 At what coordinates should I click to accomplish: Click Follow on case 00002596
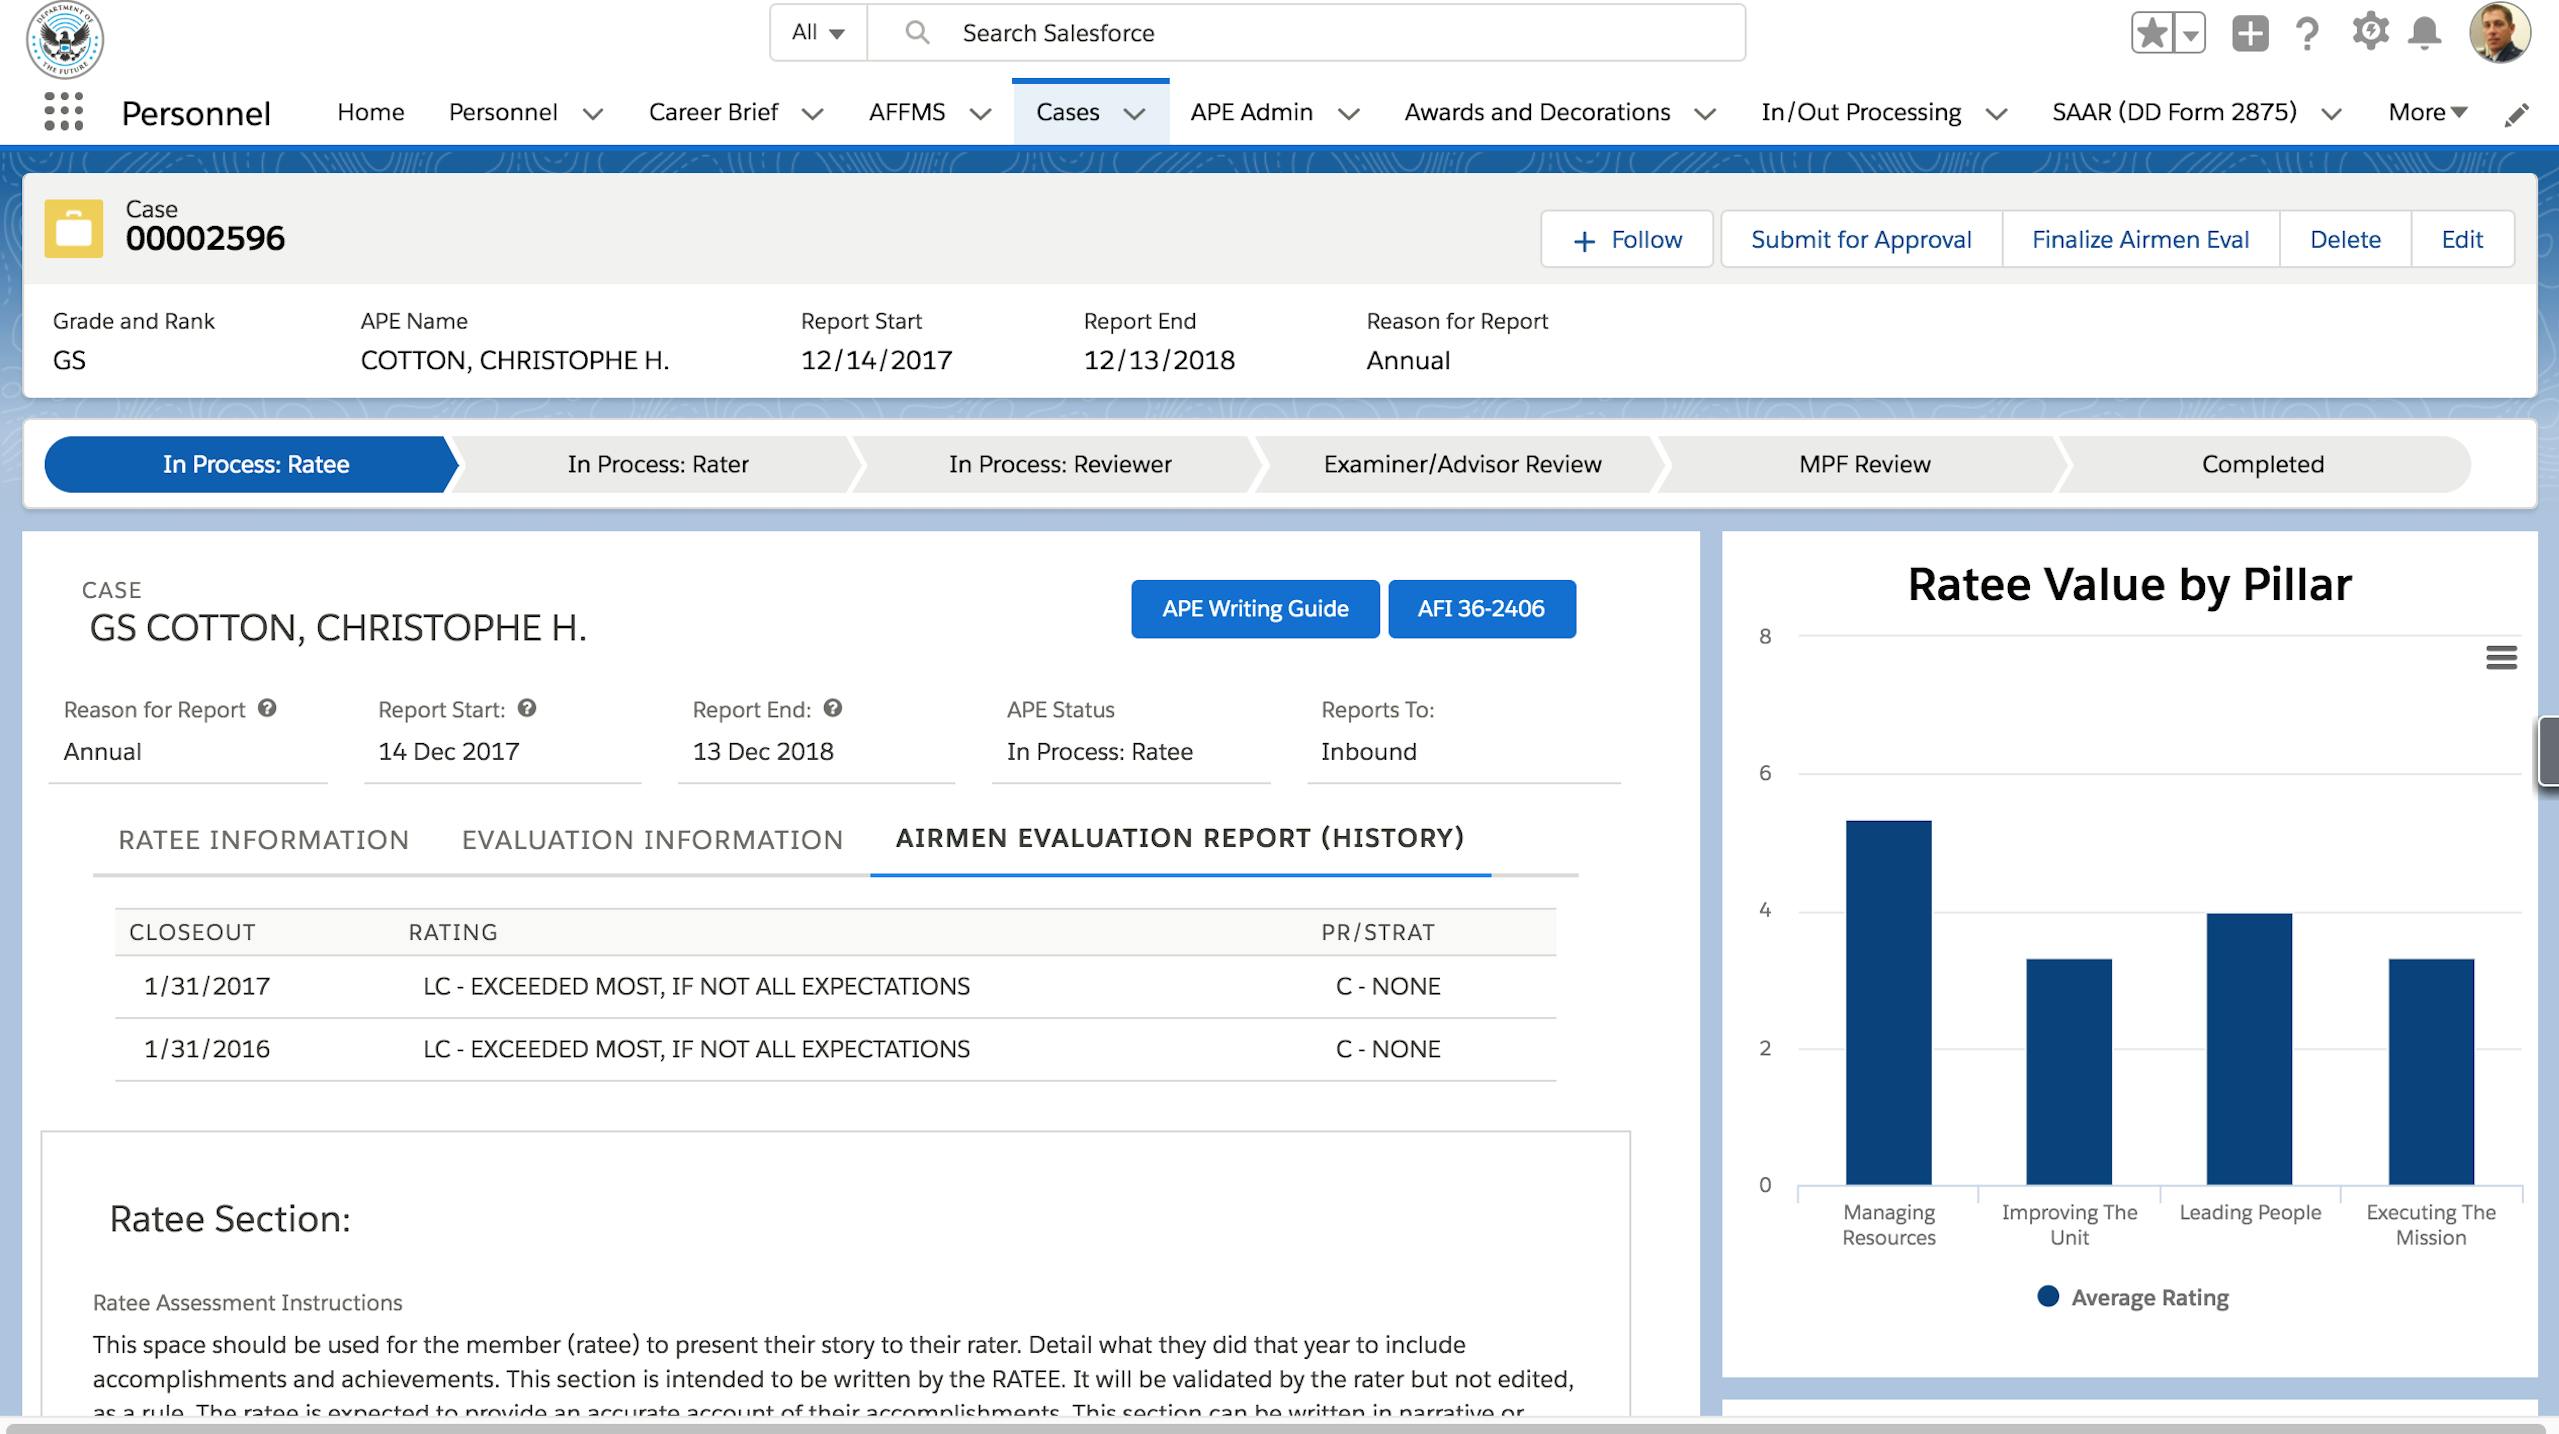[x=1626, y=239]
